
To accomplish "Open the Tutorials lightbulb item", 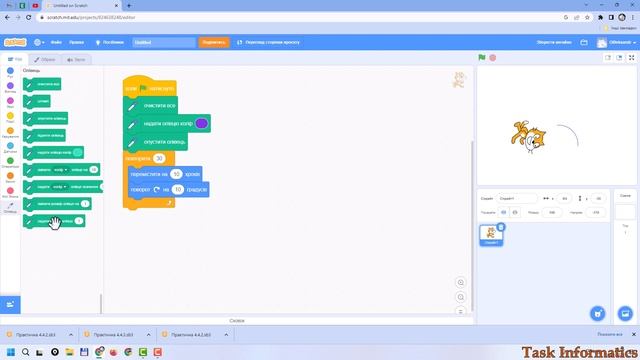I will tap(109, 42).
